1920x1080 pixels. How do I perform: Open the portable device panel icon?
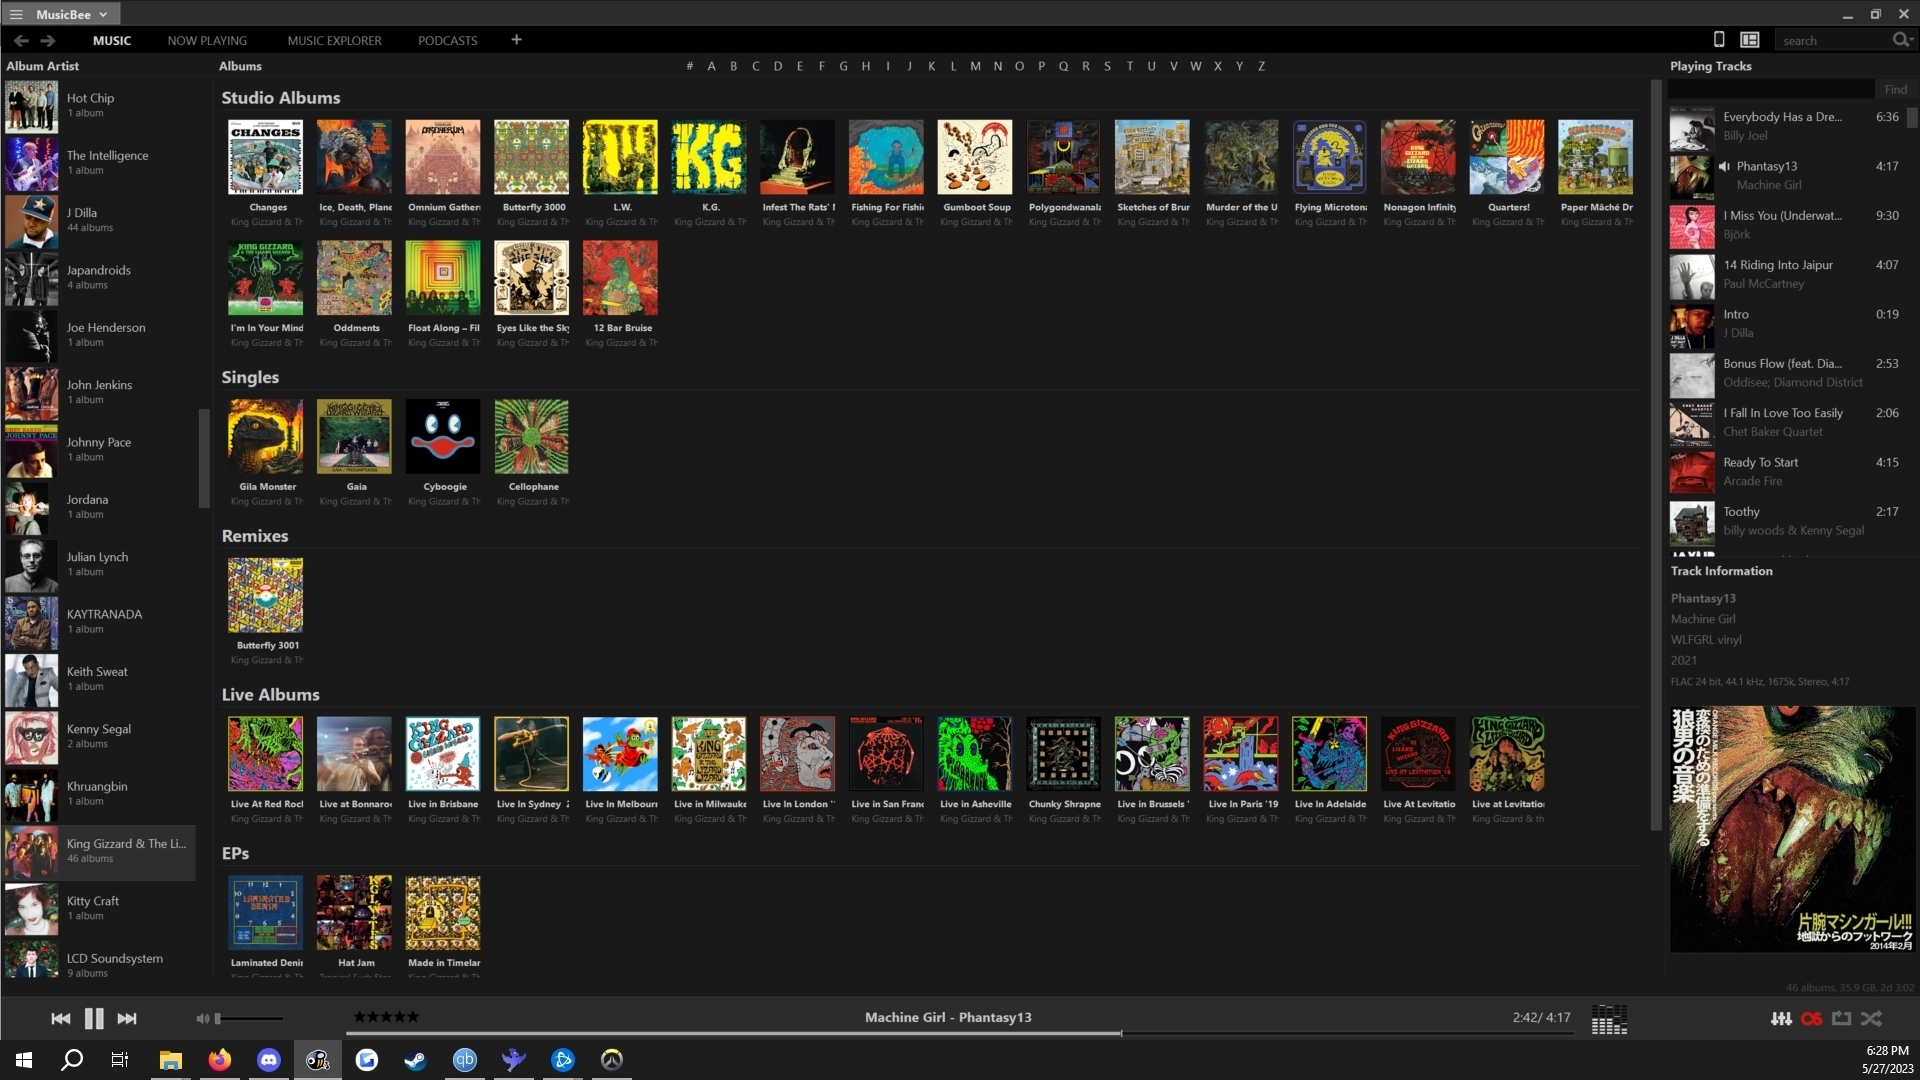1719,40
